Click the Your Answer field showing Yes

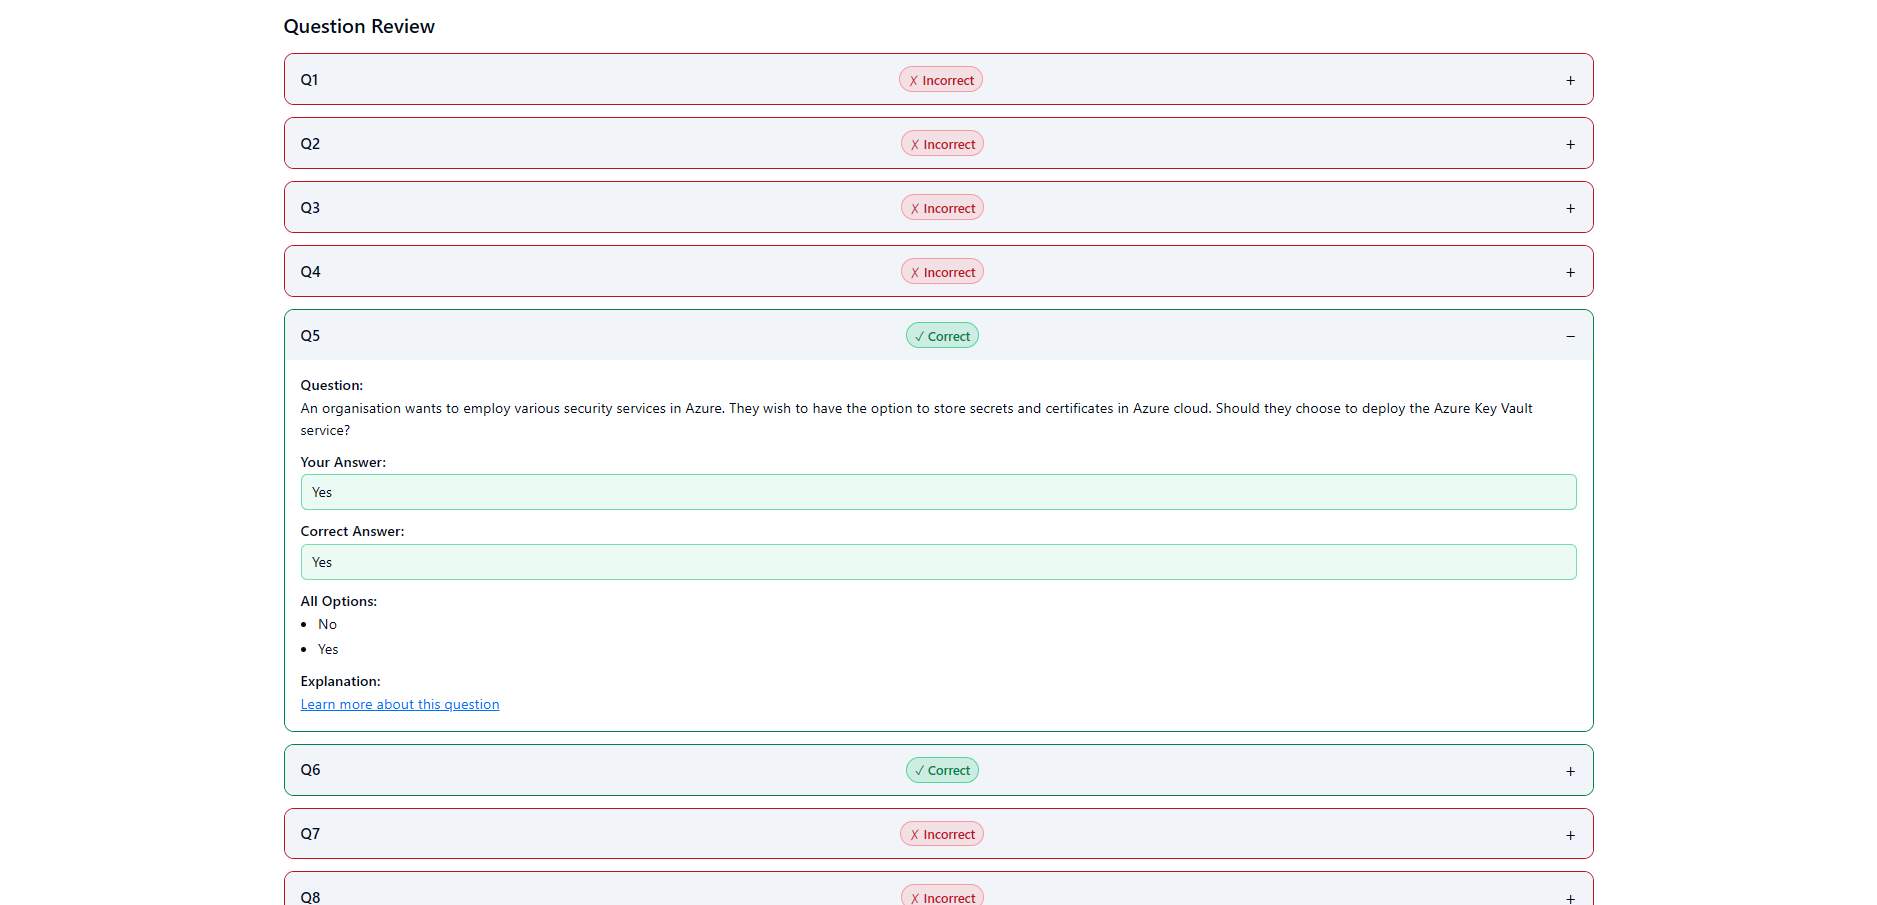(x=938, y=492)
